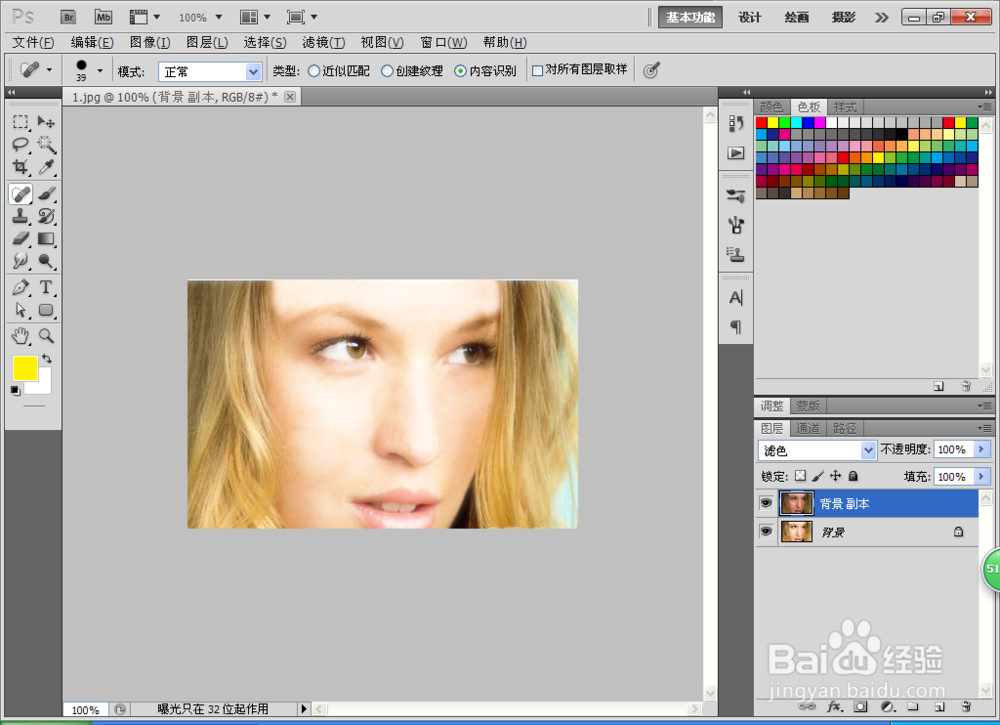The height and width of the screenshot is (725, 1000).
Task: Select the Pen tool
Action: [20, 288]
